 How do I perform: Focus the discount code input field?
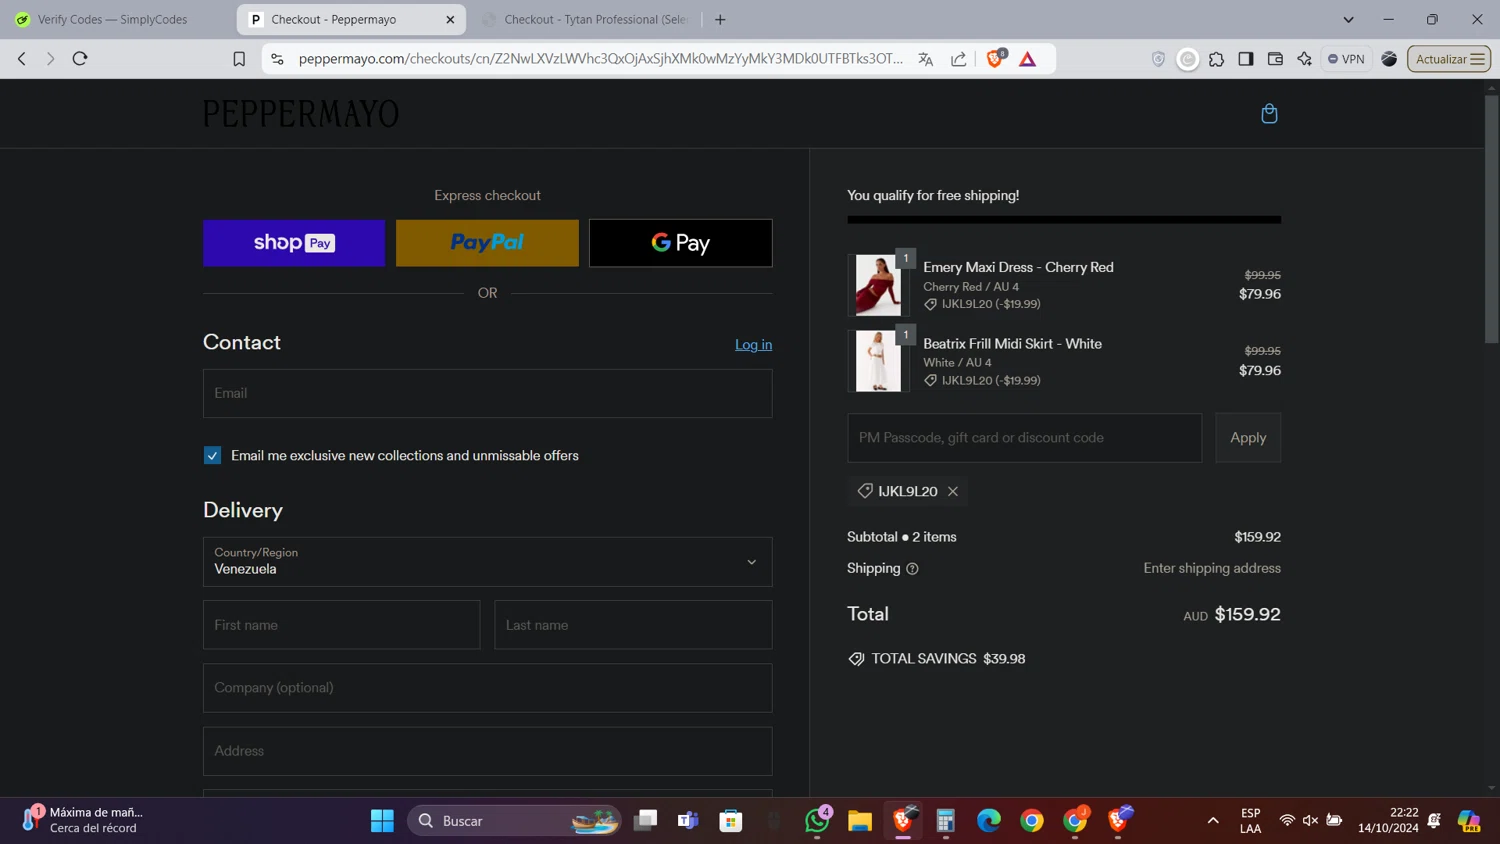tap(1024, 438)
